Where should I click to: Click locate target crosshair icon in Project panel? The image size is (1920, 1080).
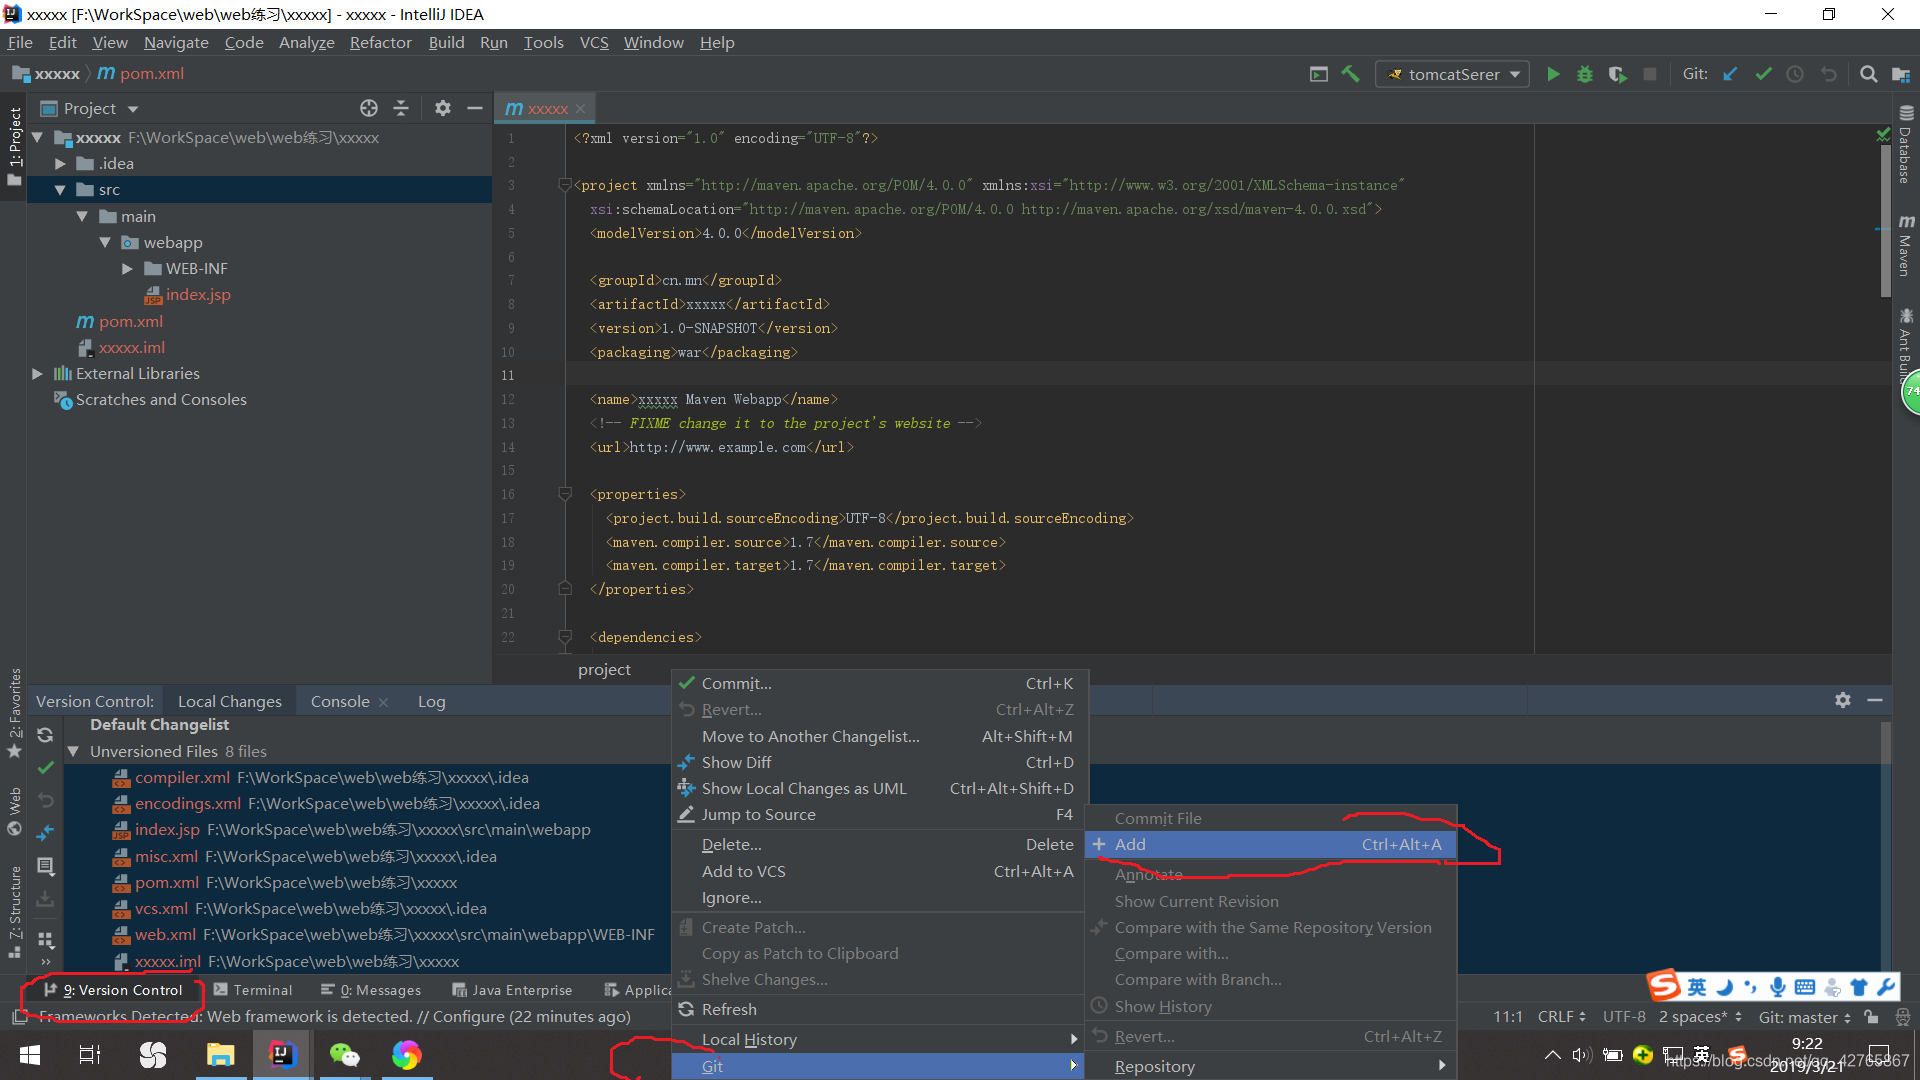coord(369,108)
